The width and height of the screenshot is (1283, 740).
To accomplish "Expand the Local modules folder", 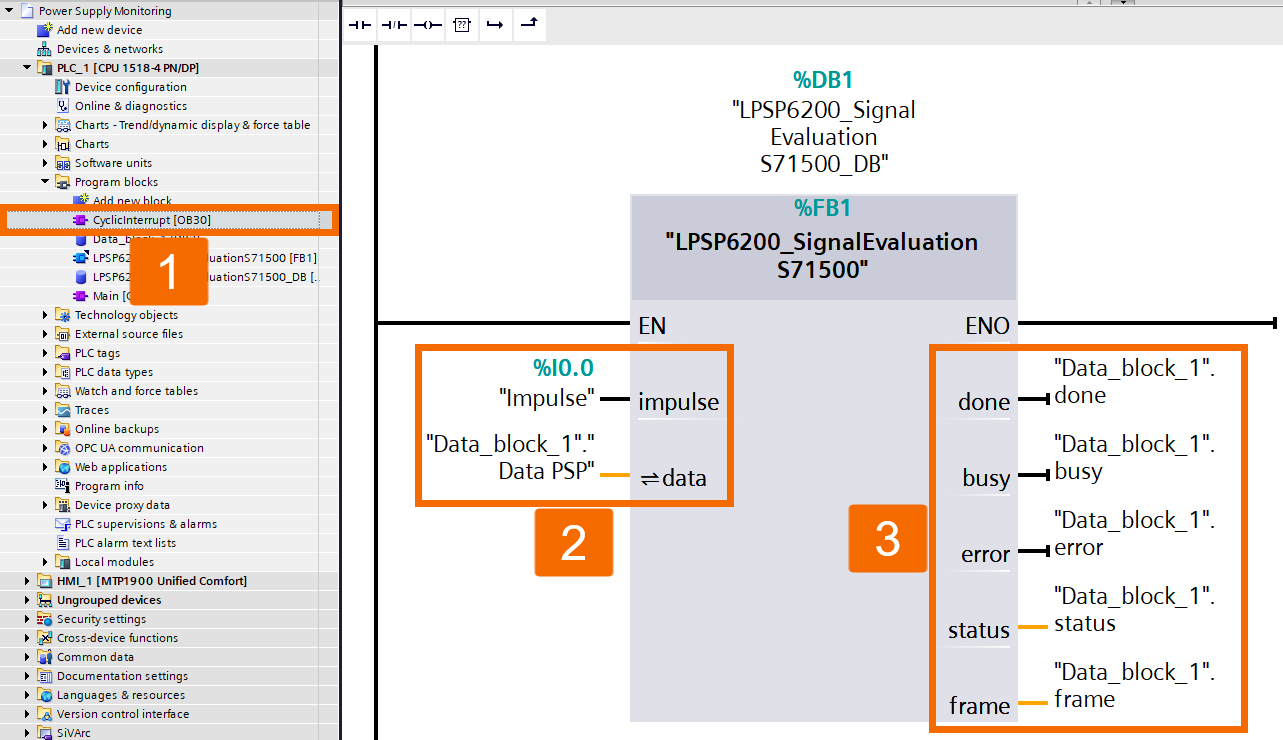I will [45, 562].
